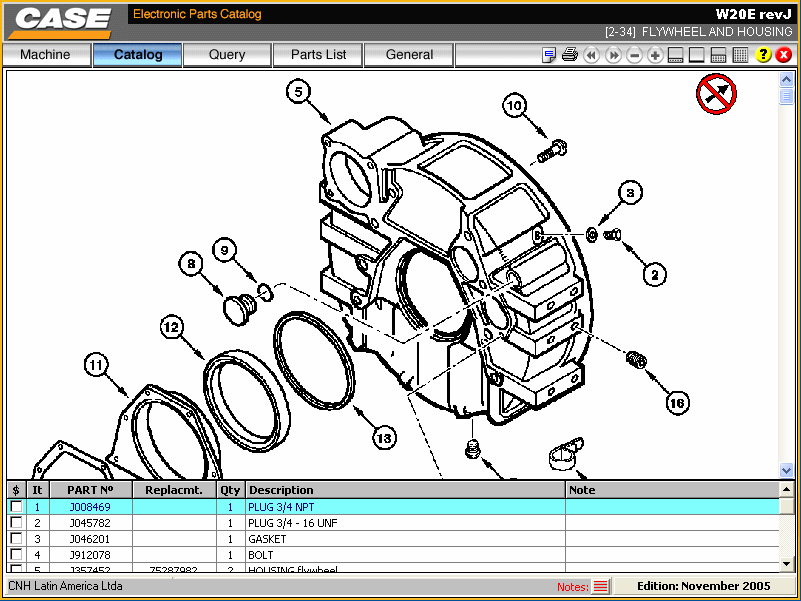801x601 pixels.
Task: Click the red crossed-out arrow icon
Action: pyautogui.click(x=716, y=94)
